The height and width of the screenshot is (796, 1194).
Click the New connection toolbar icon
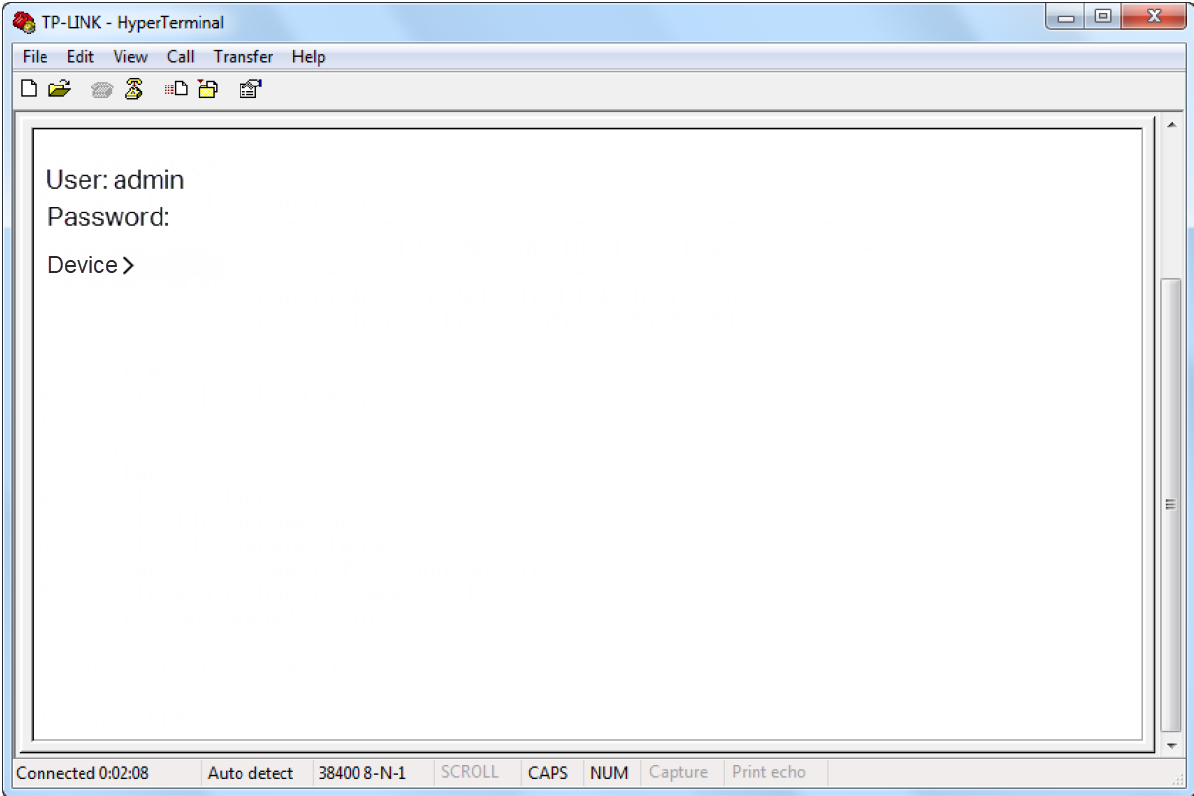29,89
